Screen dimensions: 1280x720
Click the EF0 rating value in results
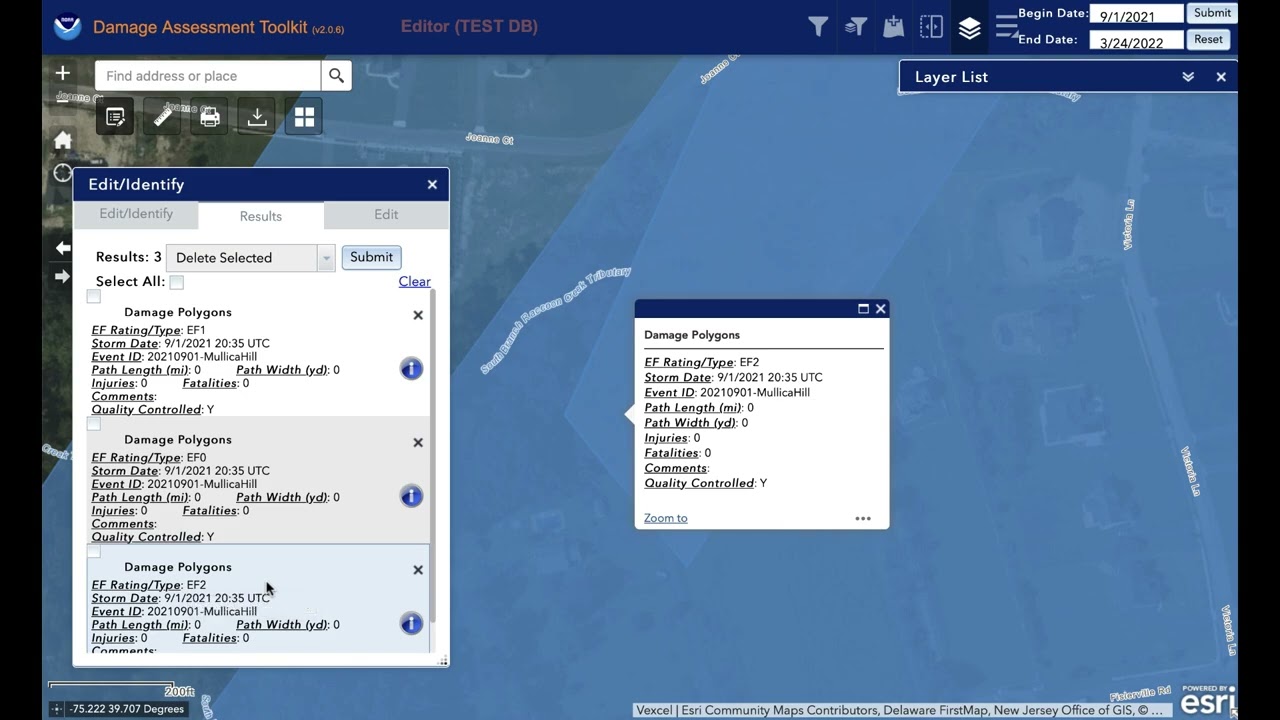pos(196,457)
